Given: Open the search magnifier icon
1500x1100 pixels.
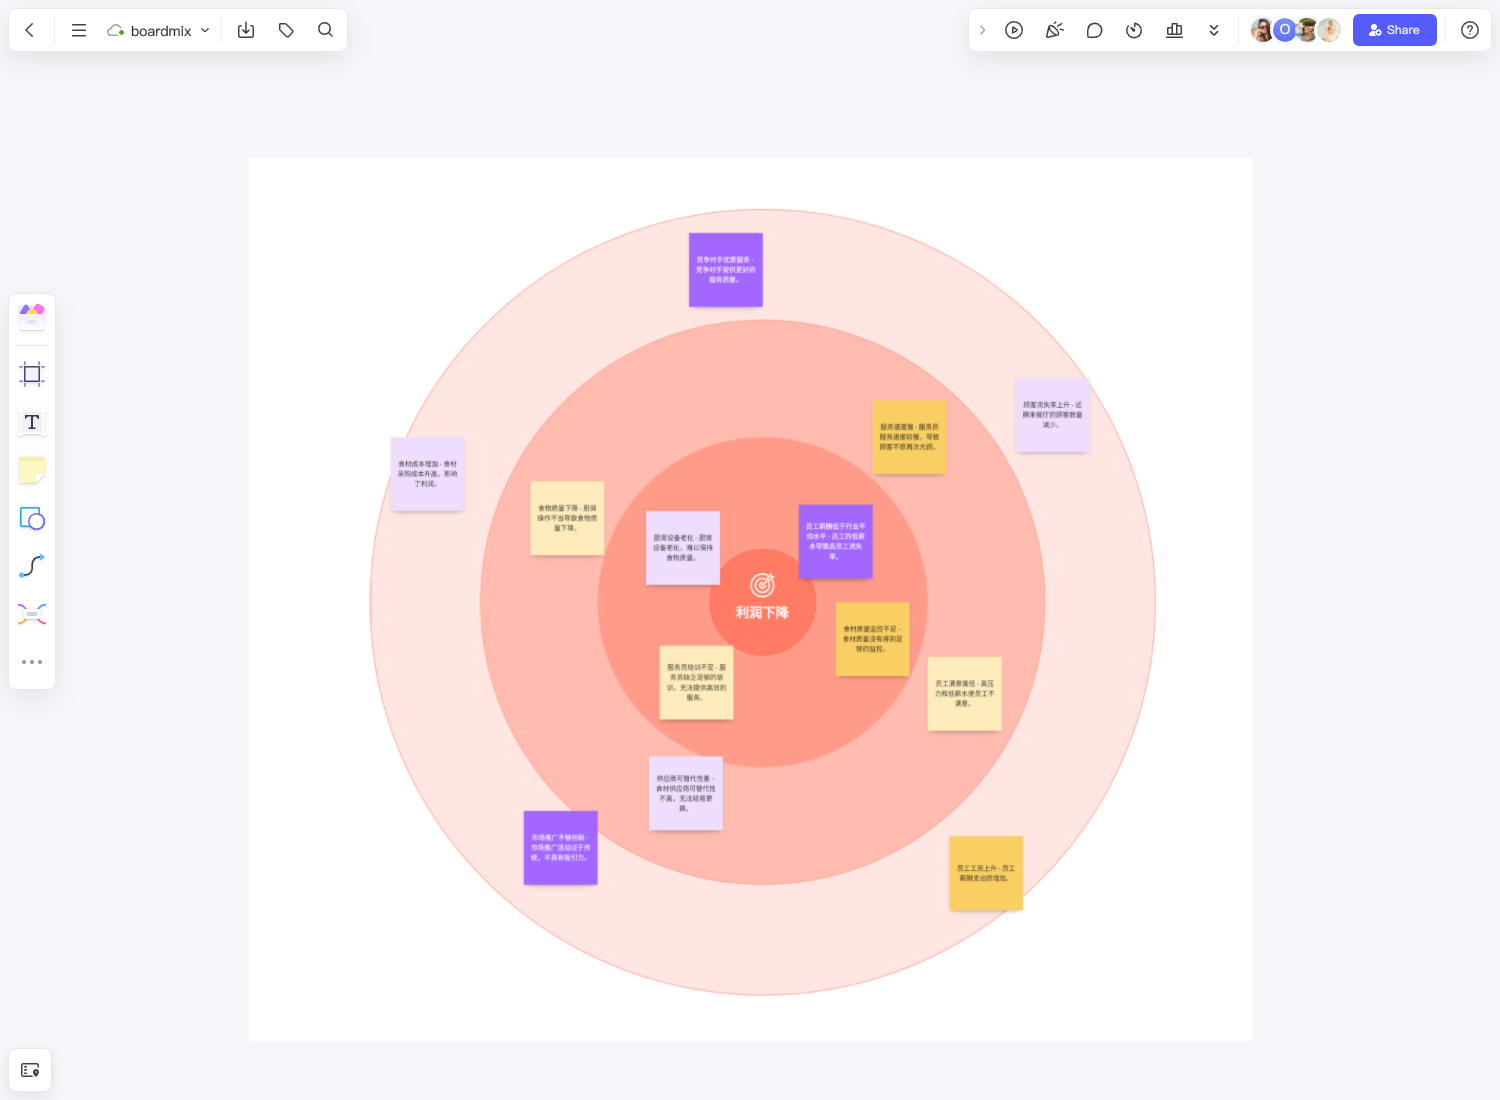Looking at the screenshot, I should click(x=325, y=30).
